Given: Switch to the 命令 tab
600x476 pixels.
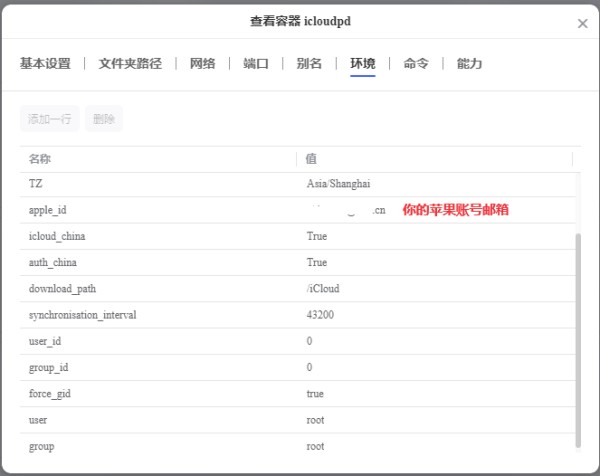Looking at the screenshot, I should click(x=416, y=64).
